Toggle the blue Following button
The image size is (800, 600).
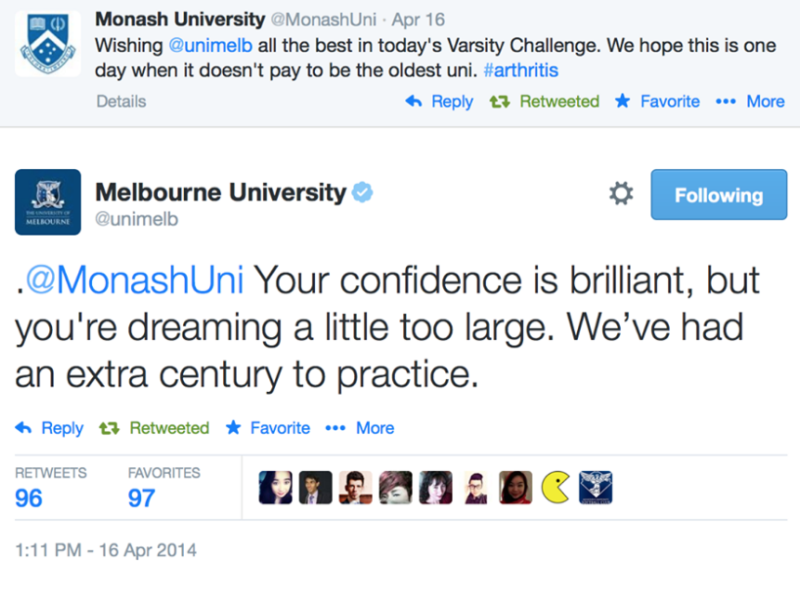point(718,195)
